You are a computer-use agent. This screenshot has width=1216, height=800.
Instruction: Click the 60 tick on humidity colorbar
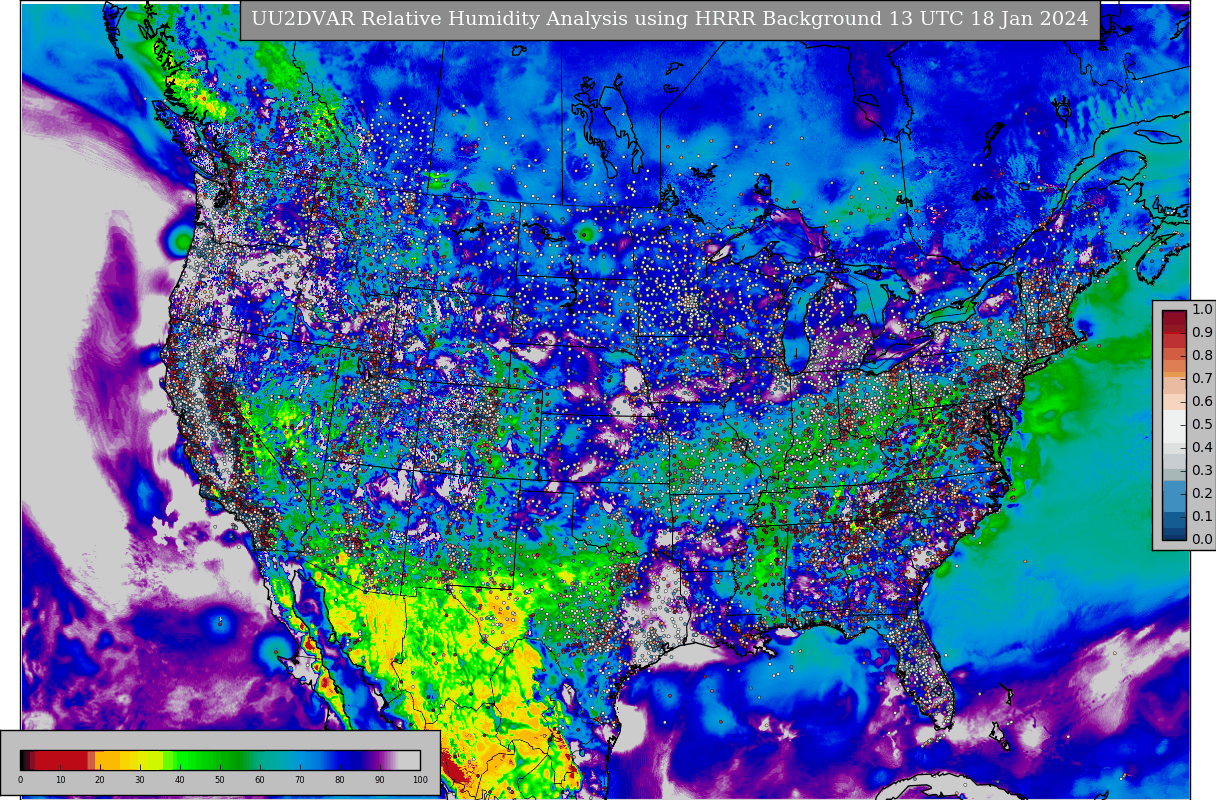(x=260, y=780)
